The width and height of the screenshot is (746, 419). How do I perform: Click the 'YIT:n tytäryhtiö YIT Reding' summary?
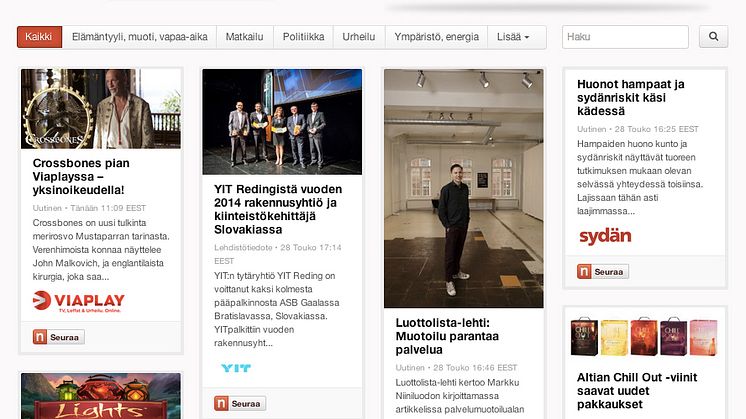277,309
